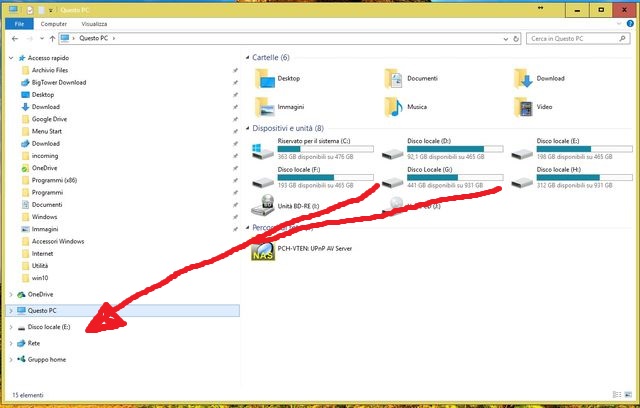Go back with the back arrow
Viewport: 640px width, 408px height.
(15, 39)
